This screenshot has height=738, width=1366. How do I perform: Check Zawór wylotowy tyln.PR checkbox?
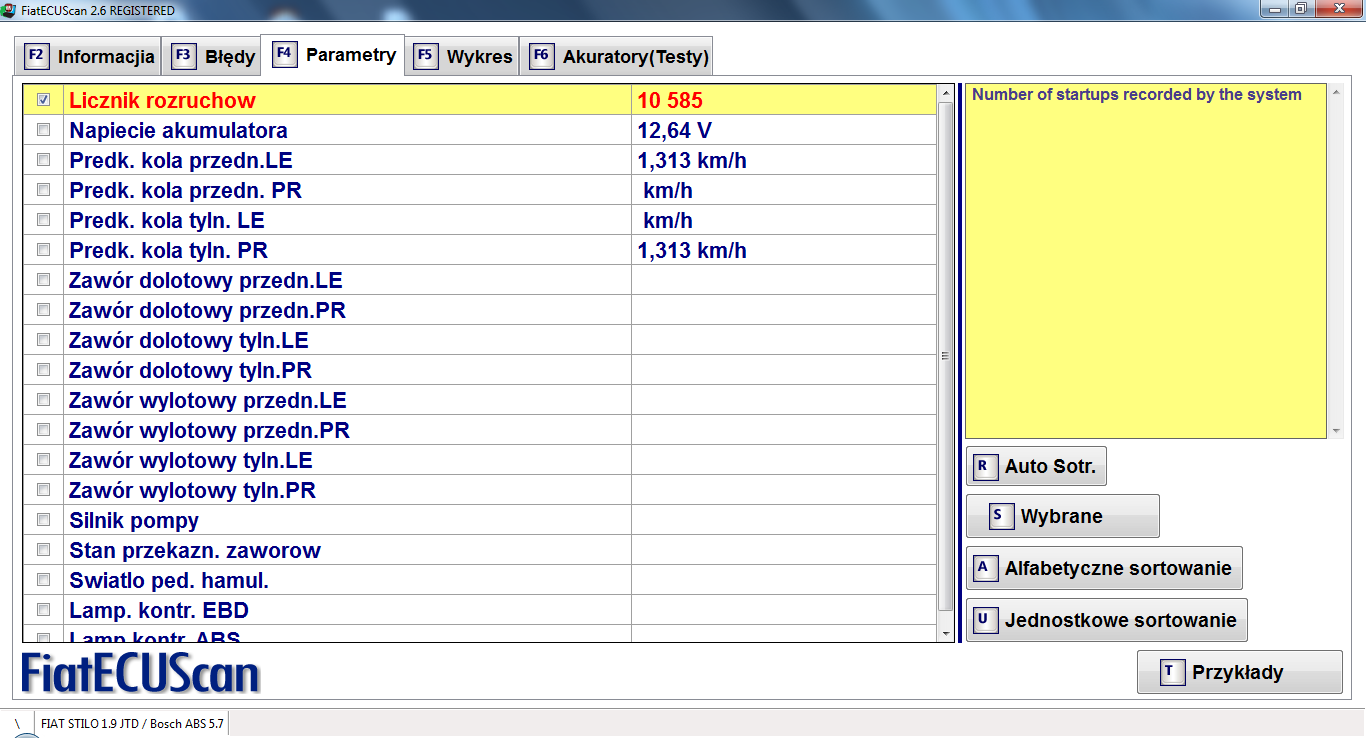coord(43,490)
